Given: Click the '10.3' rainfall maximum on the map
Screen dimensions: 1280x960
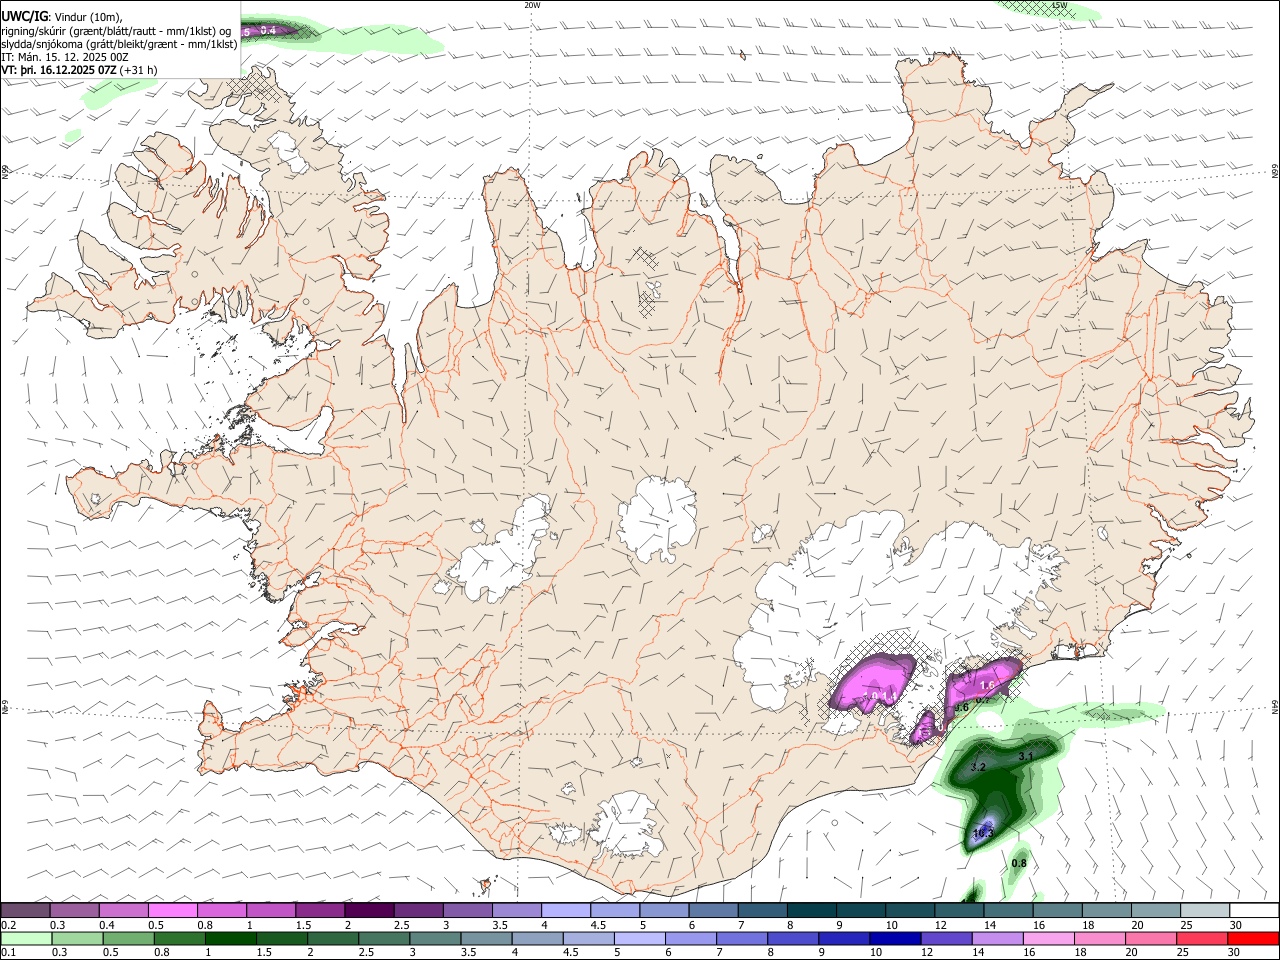Looking at the screenshot, I should 983,832.
